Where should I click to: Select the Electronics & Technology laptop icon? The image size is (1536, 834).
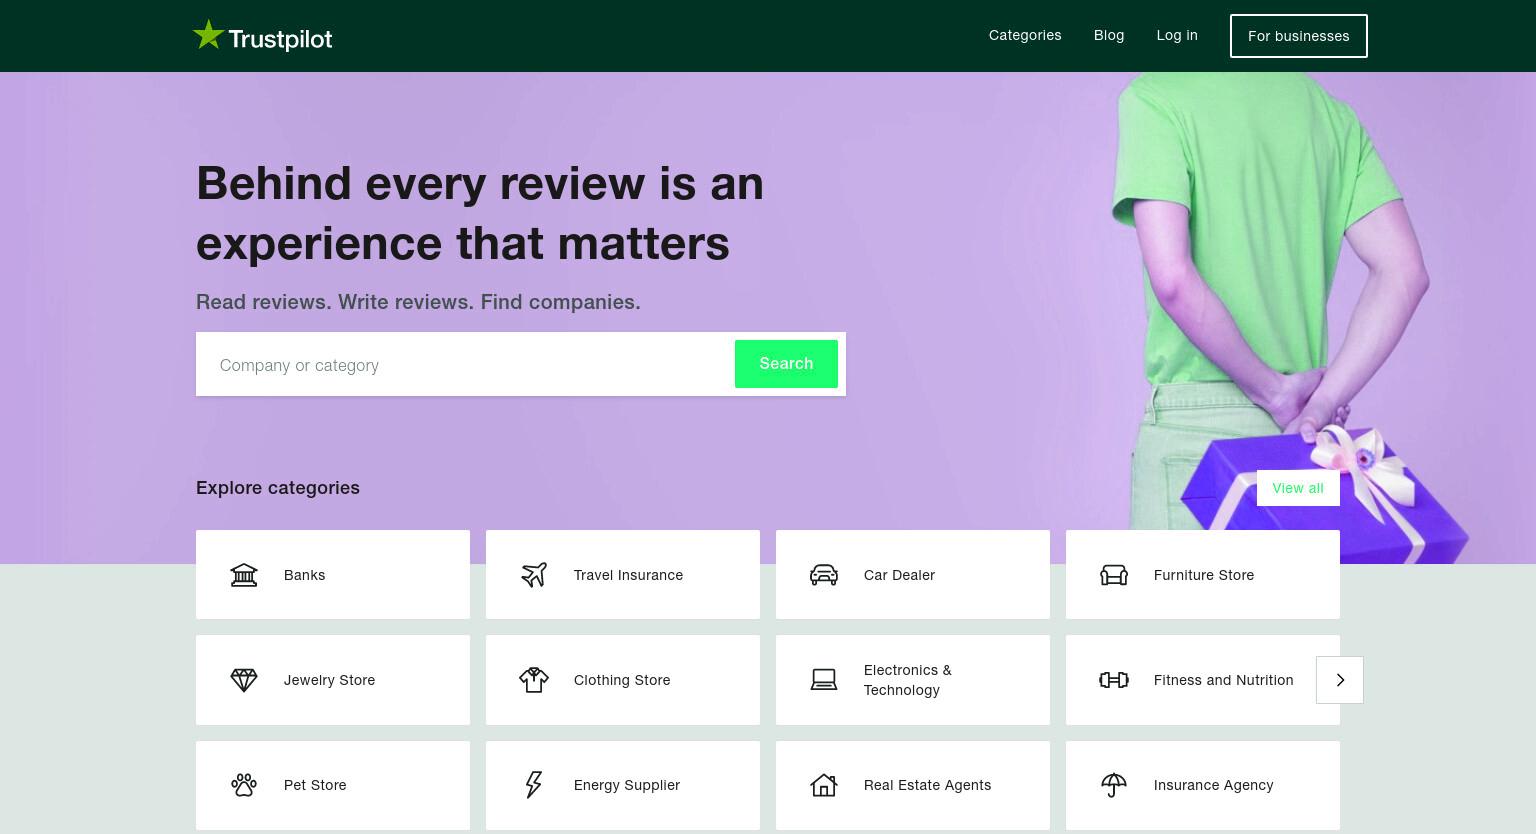[x=824, y=680]
